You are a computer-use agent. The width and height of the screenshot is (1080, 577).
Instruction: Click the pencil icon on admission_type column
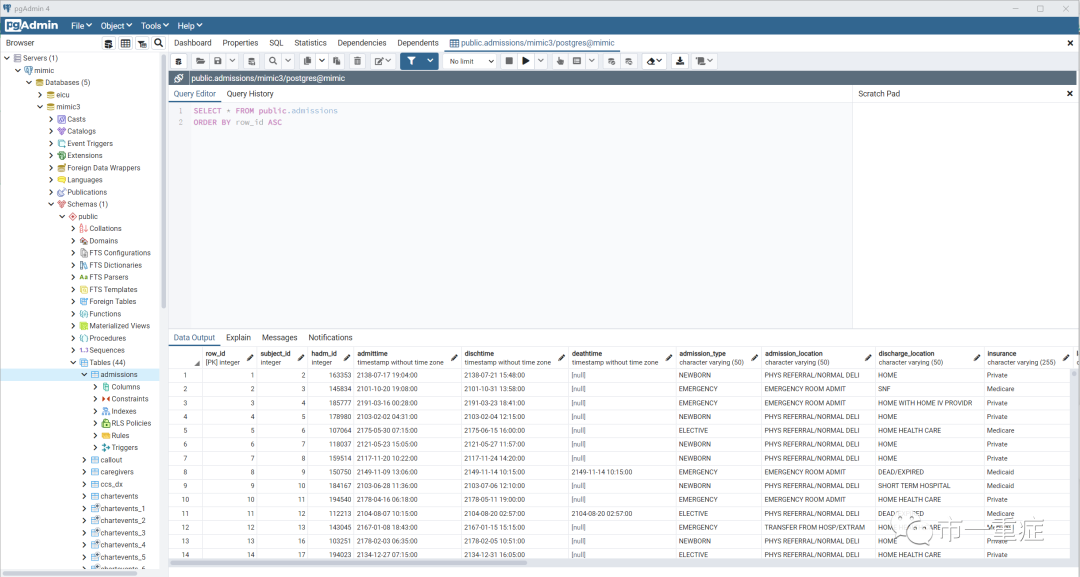click(x=754, y=357)
